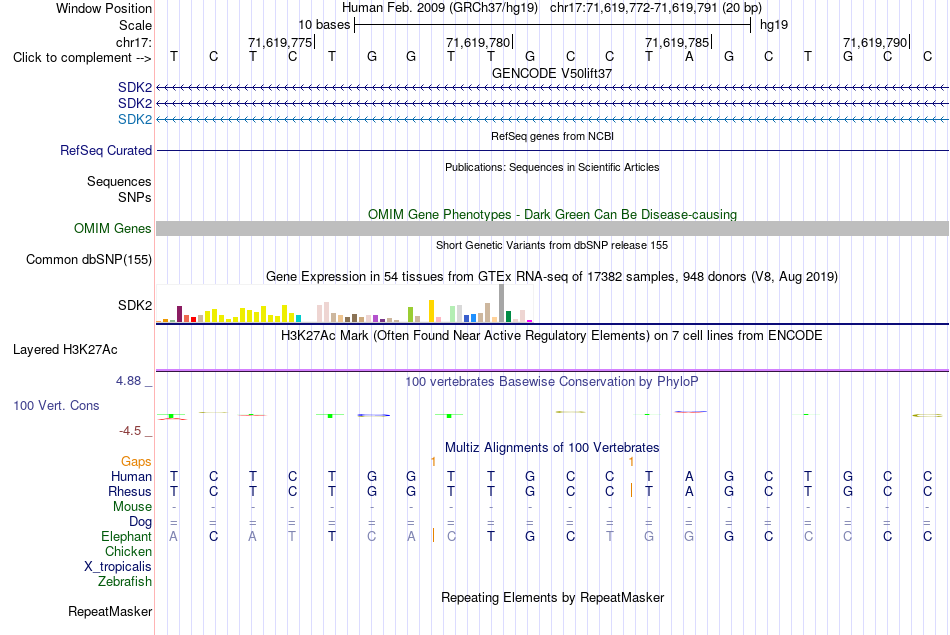
Task: Click the OMIM Genes track label
Action: point(113,228)
